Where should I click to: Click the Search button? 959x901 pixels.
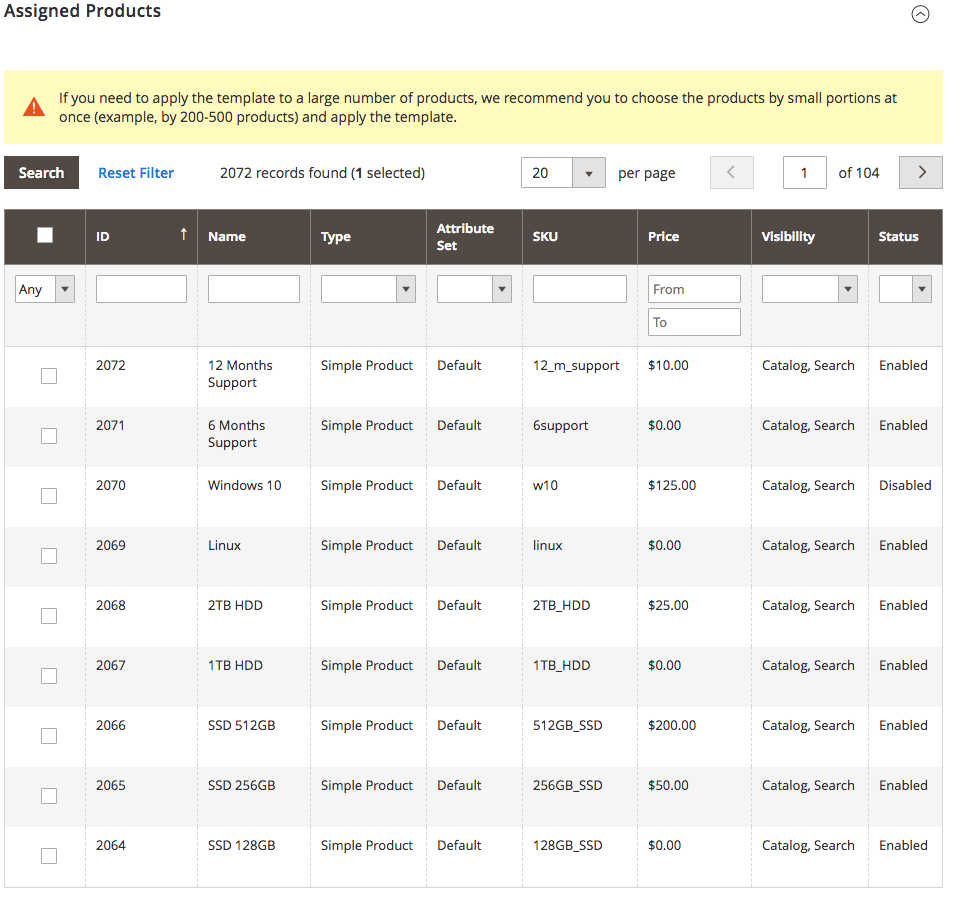pyautogui.click(x=41, y=172)
